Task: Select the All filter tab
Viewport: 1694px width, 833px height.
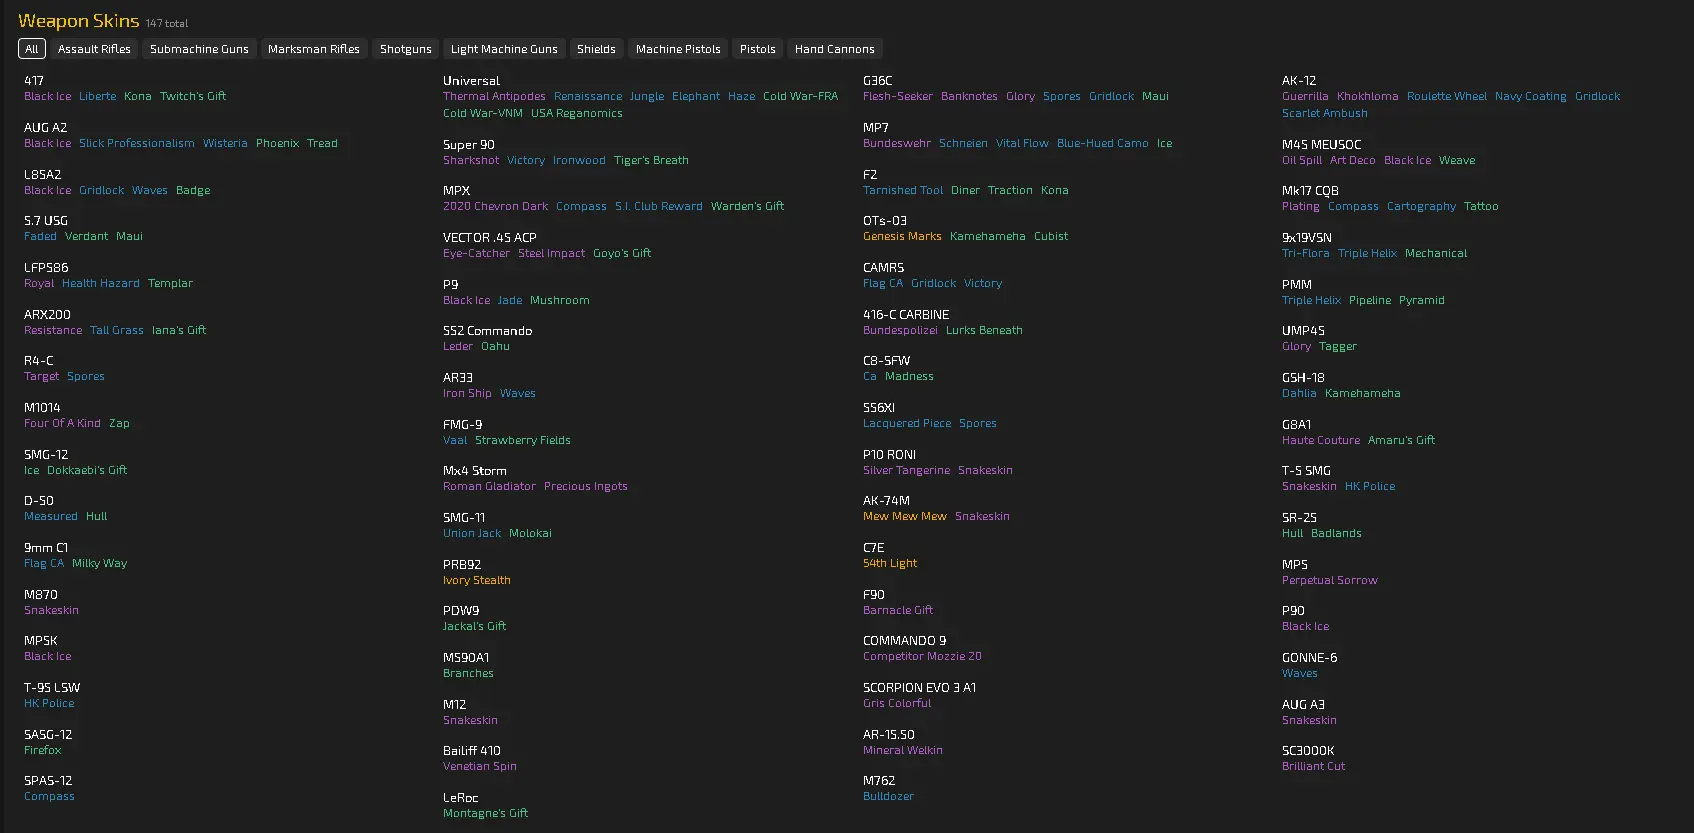Action: tap(32, 49)
